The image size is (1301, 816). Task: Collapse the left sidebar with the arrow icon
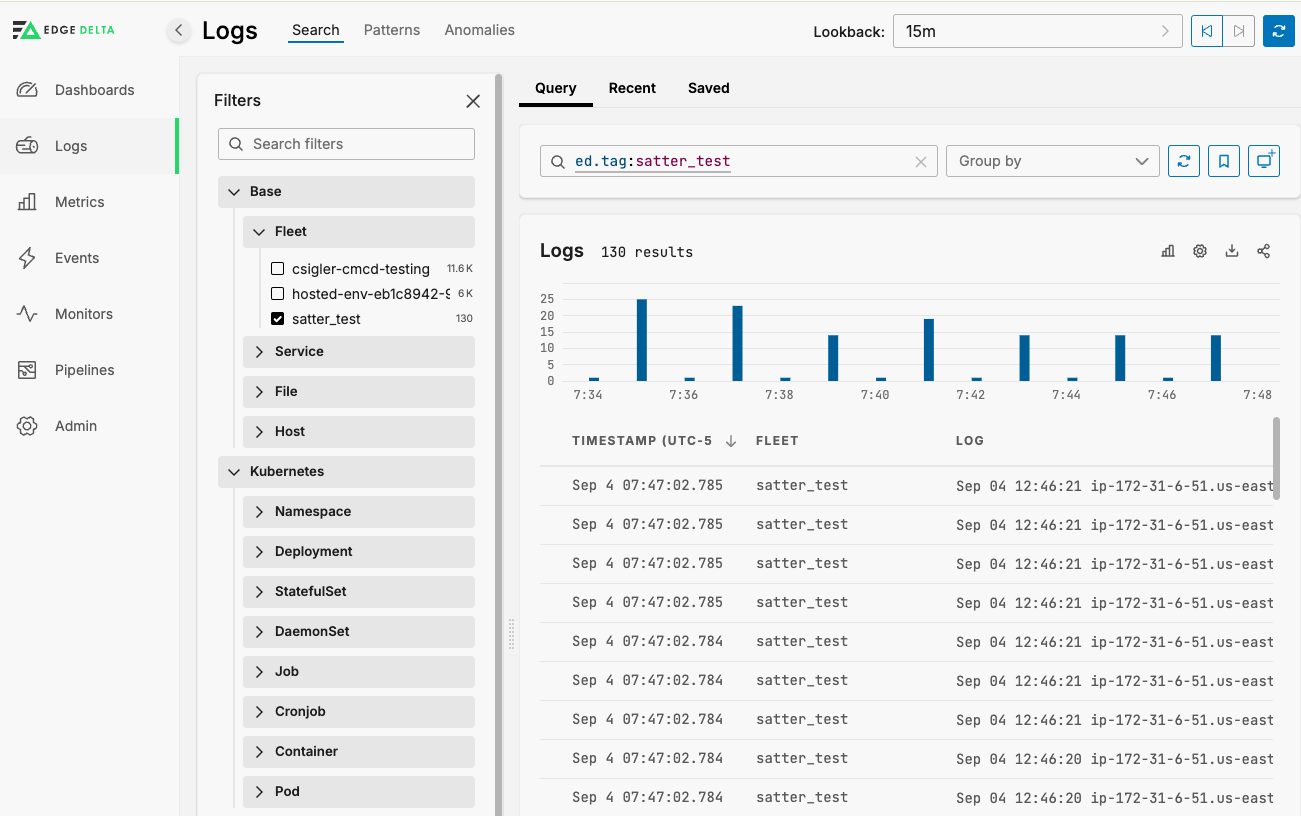(x=178, y=31)
